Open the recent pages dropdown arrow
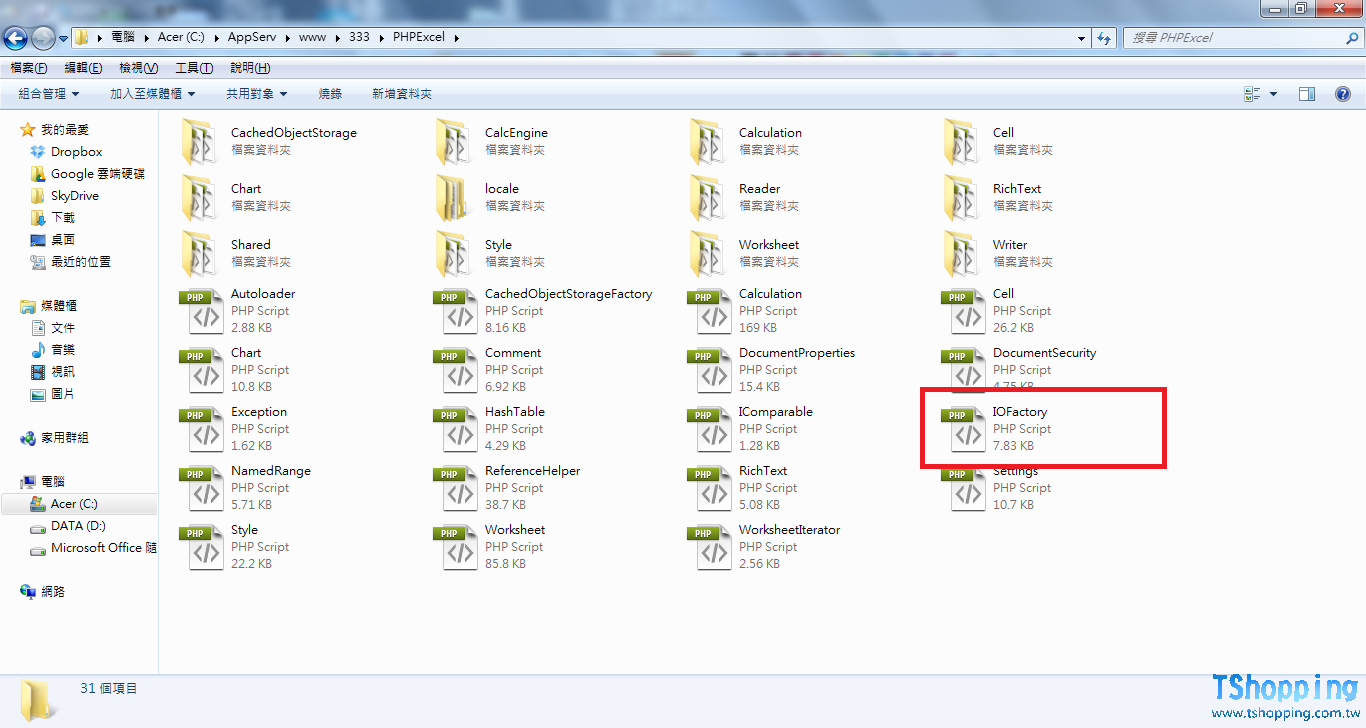The width and height of the screenshot is (1366, 728). pyautogui.click(x=63, y=38)
